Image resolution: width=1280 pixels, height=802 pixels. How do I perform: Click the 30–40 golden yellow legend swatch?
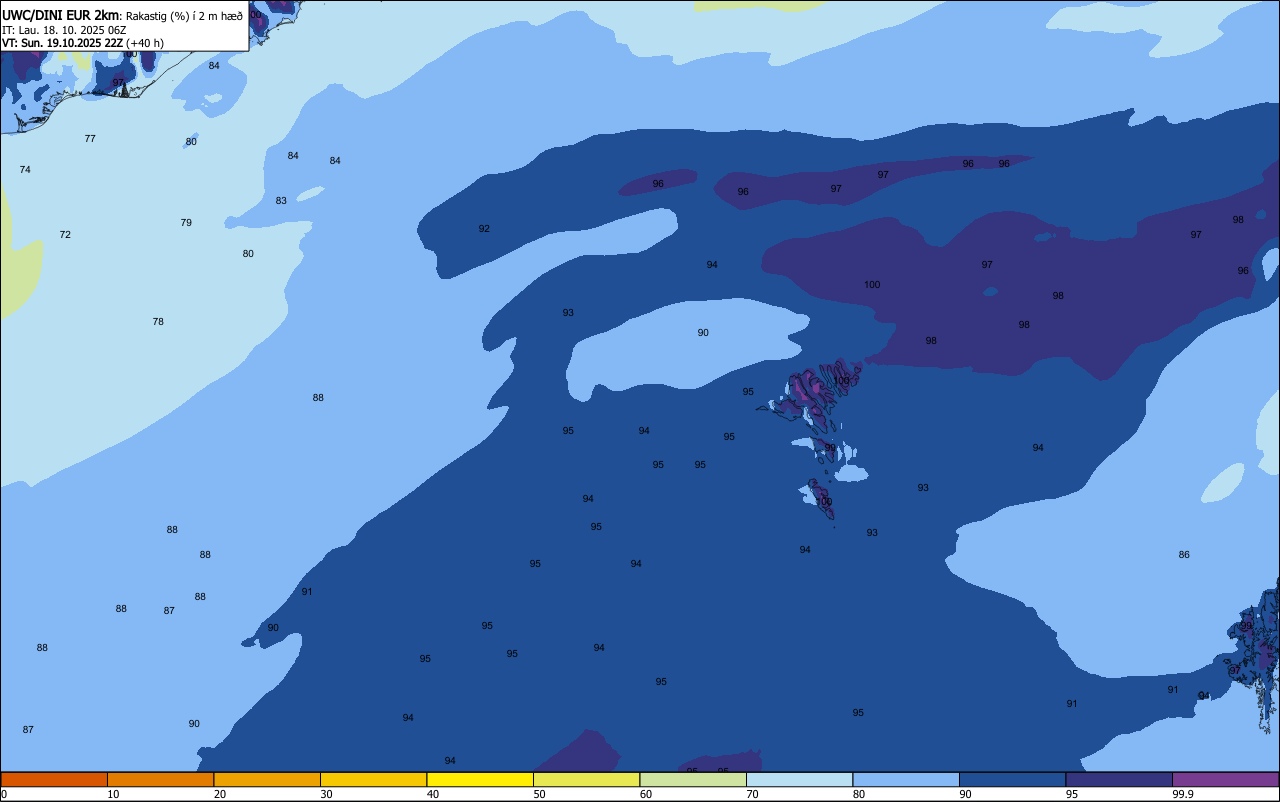click(x=373, y=779)
